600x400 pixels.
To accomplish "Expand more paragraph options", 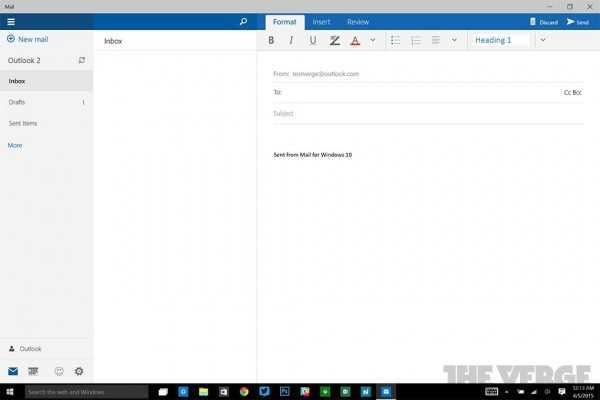I will (x=454, y=40).
